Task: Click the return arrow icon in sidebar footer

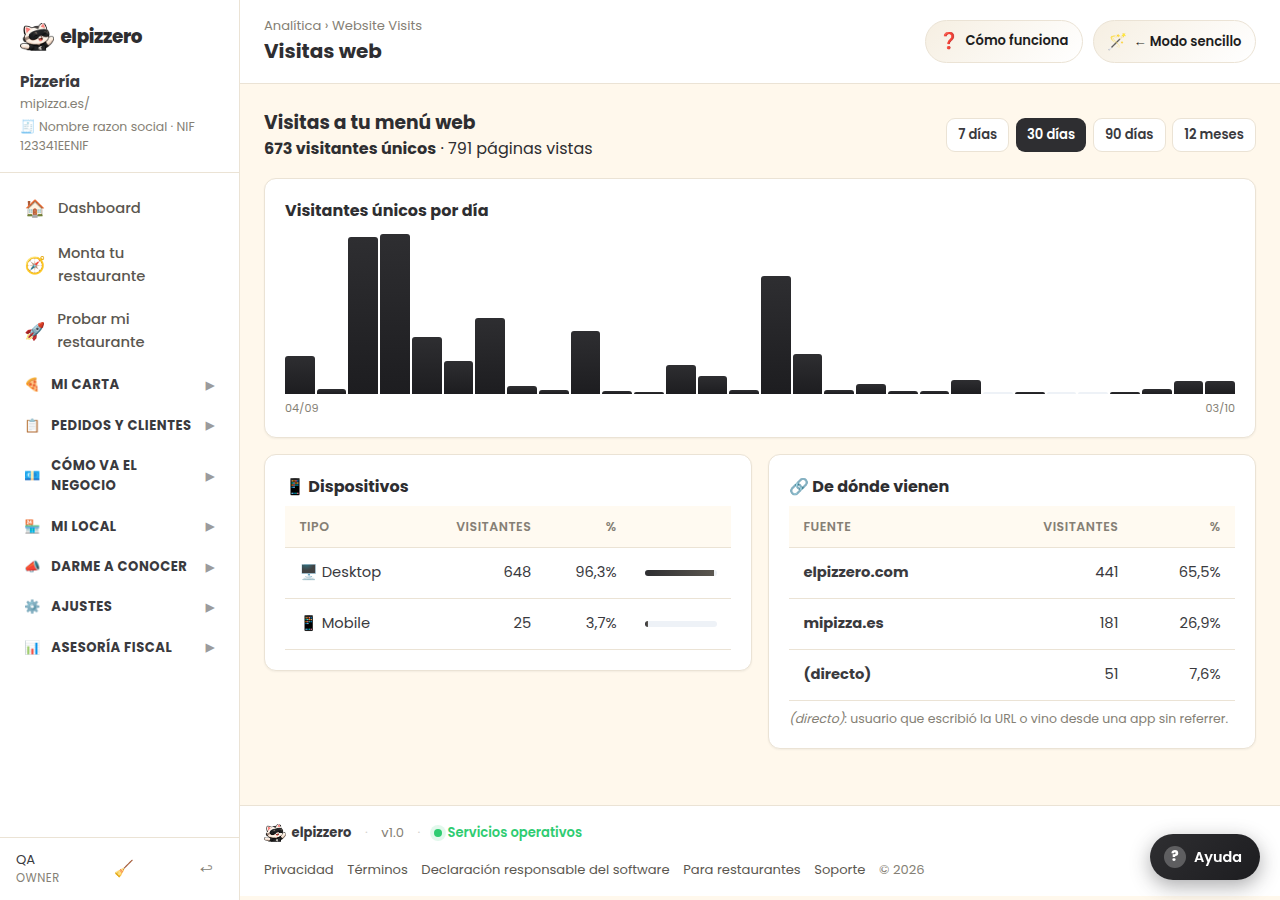Action: [206, 868]
